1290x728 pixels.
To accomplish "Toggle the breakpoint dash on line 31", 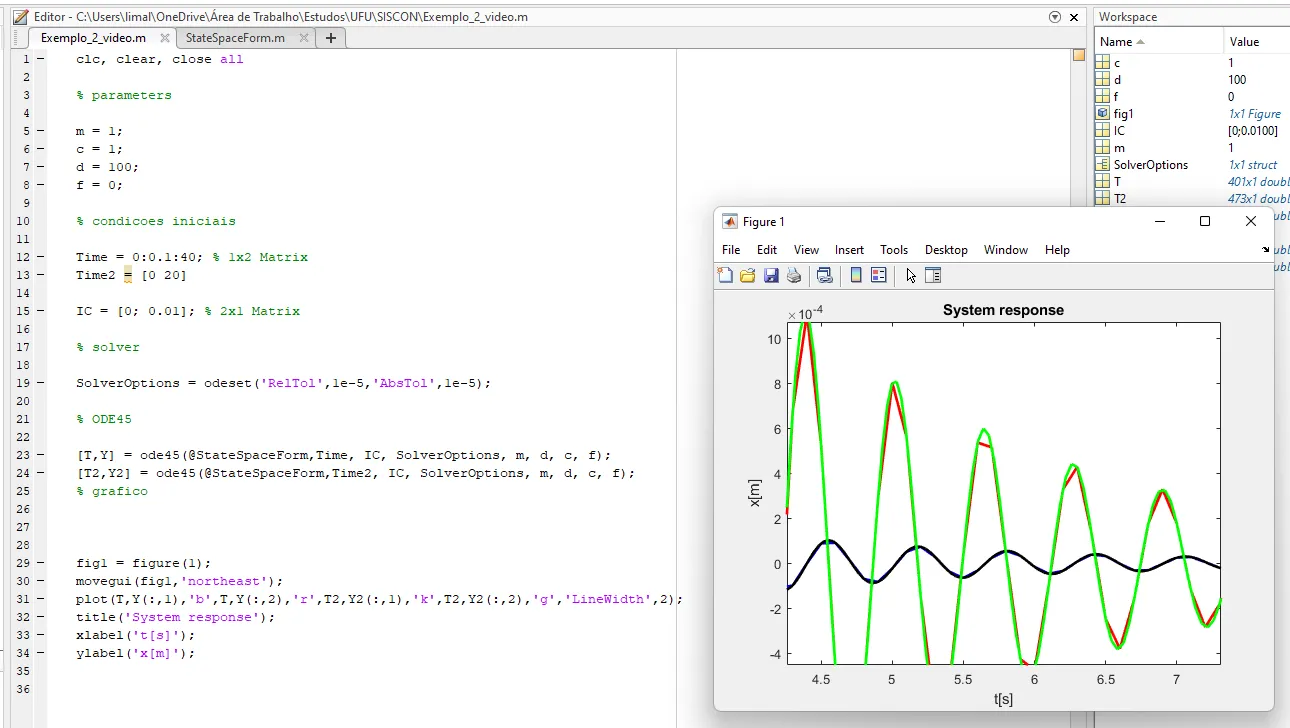I will point(40,599).
